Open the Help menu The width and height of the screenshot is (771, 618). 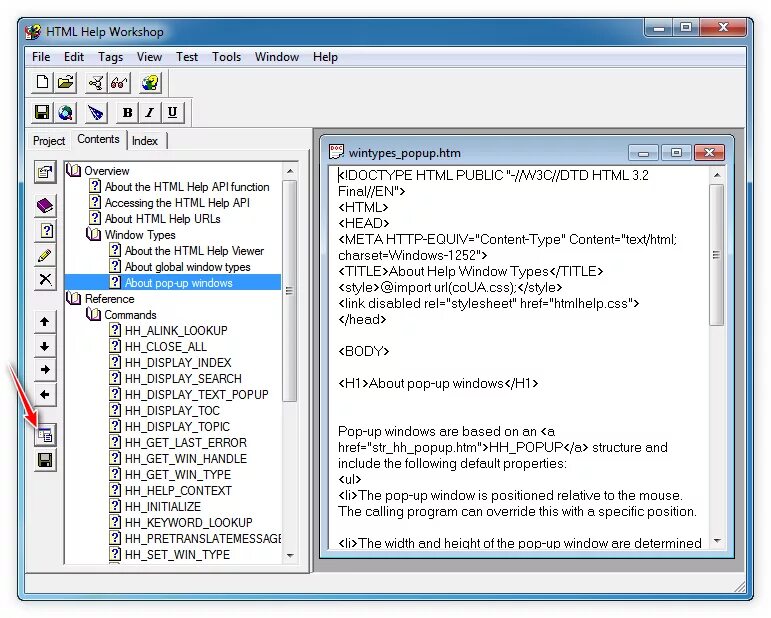click(325, 57)
